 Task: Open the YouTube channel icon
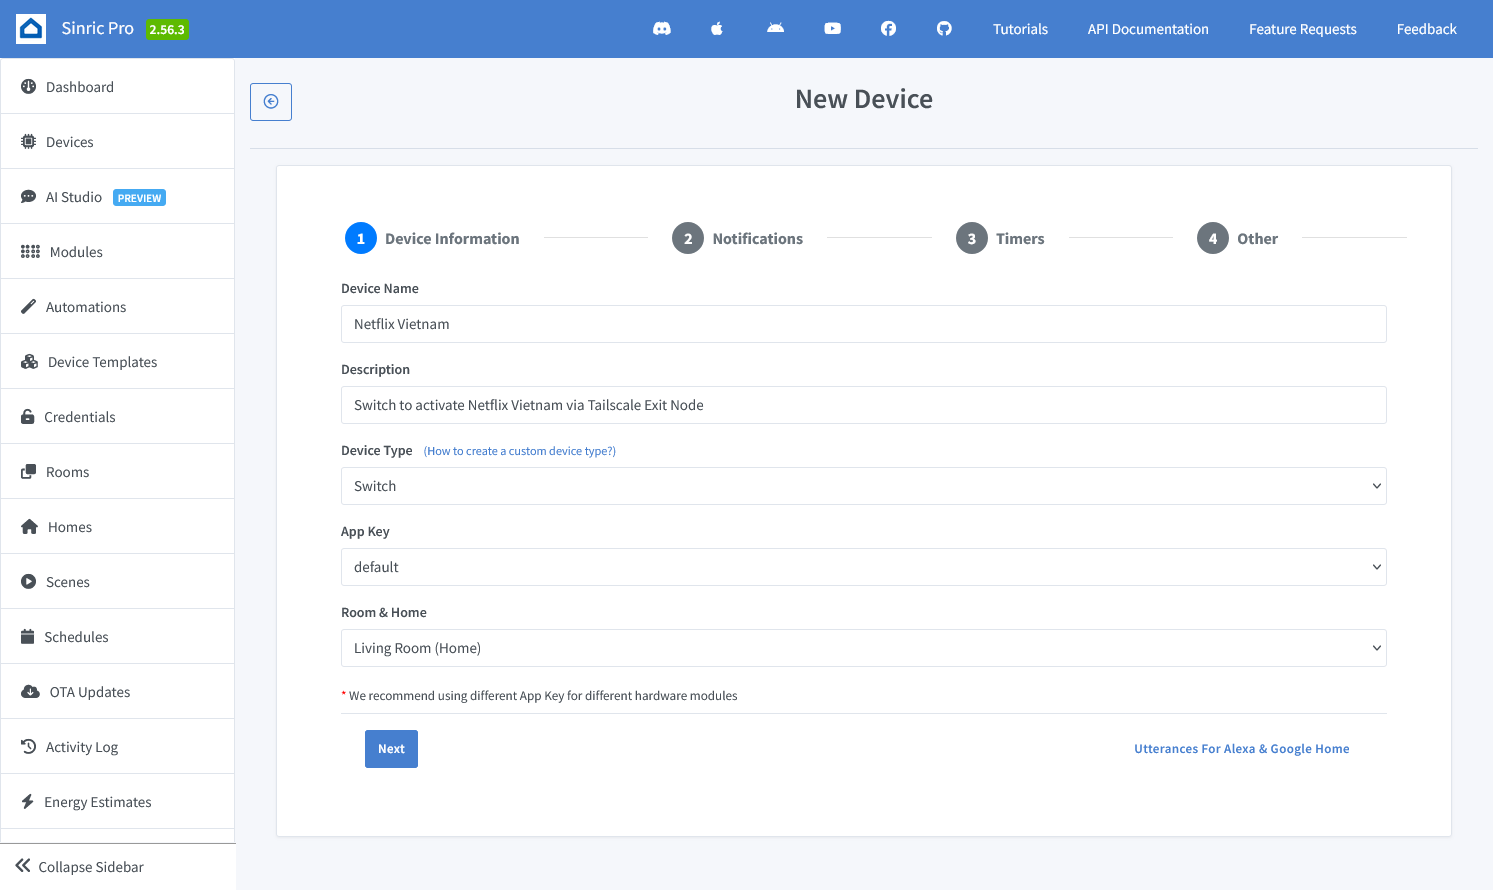point(832,29)
